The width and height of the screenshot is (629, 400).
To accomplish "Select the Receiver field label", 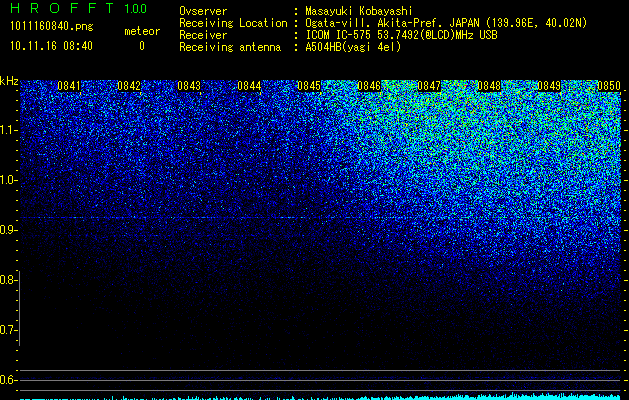I will [203, 35].
